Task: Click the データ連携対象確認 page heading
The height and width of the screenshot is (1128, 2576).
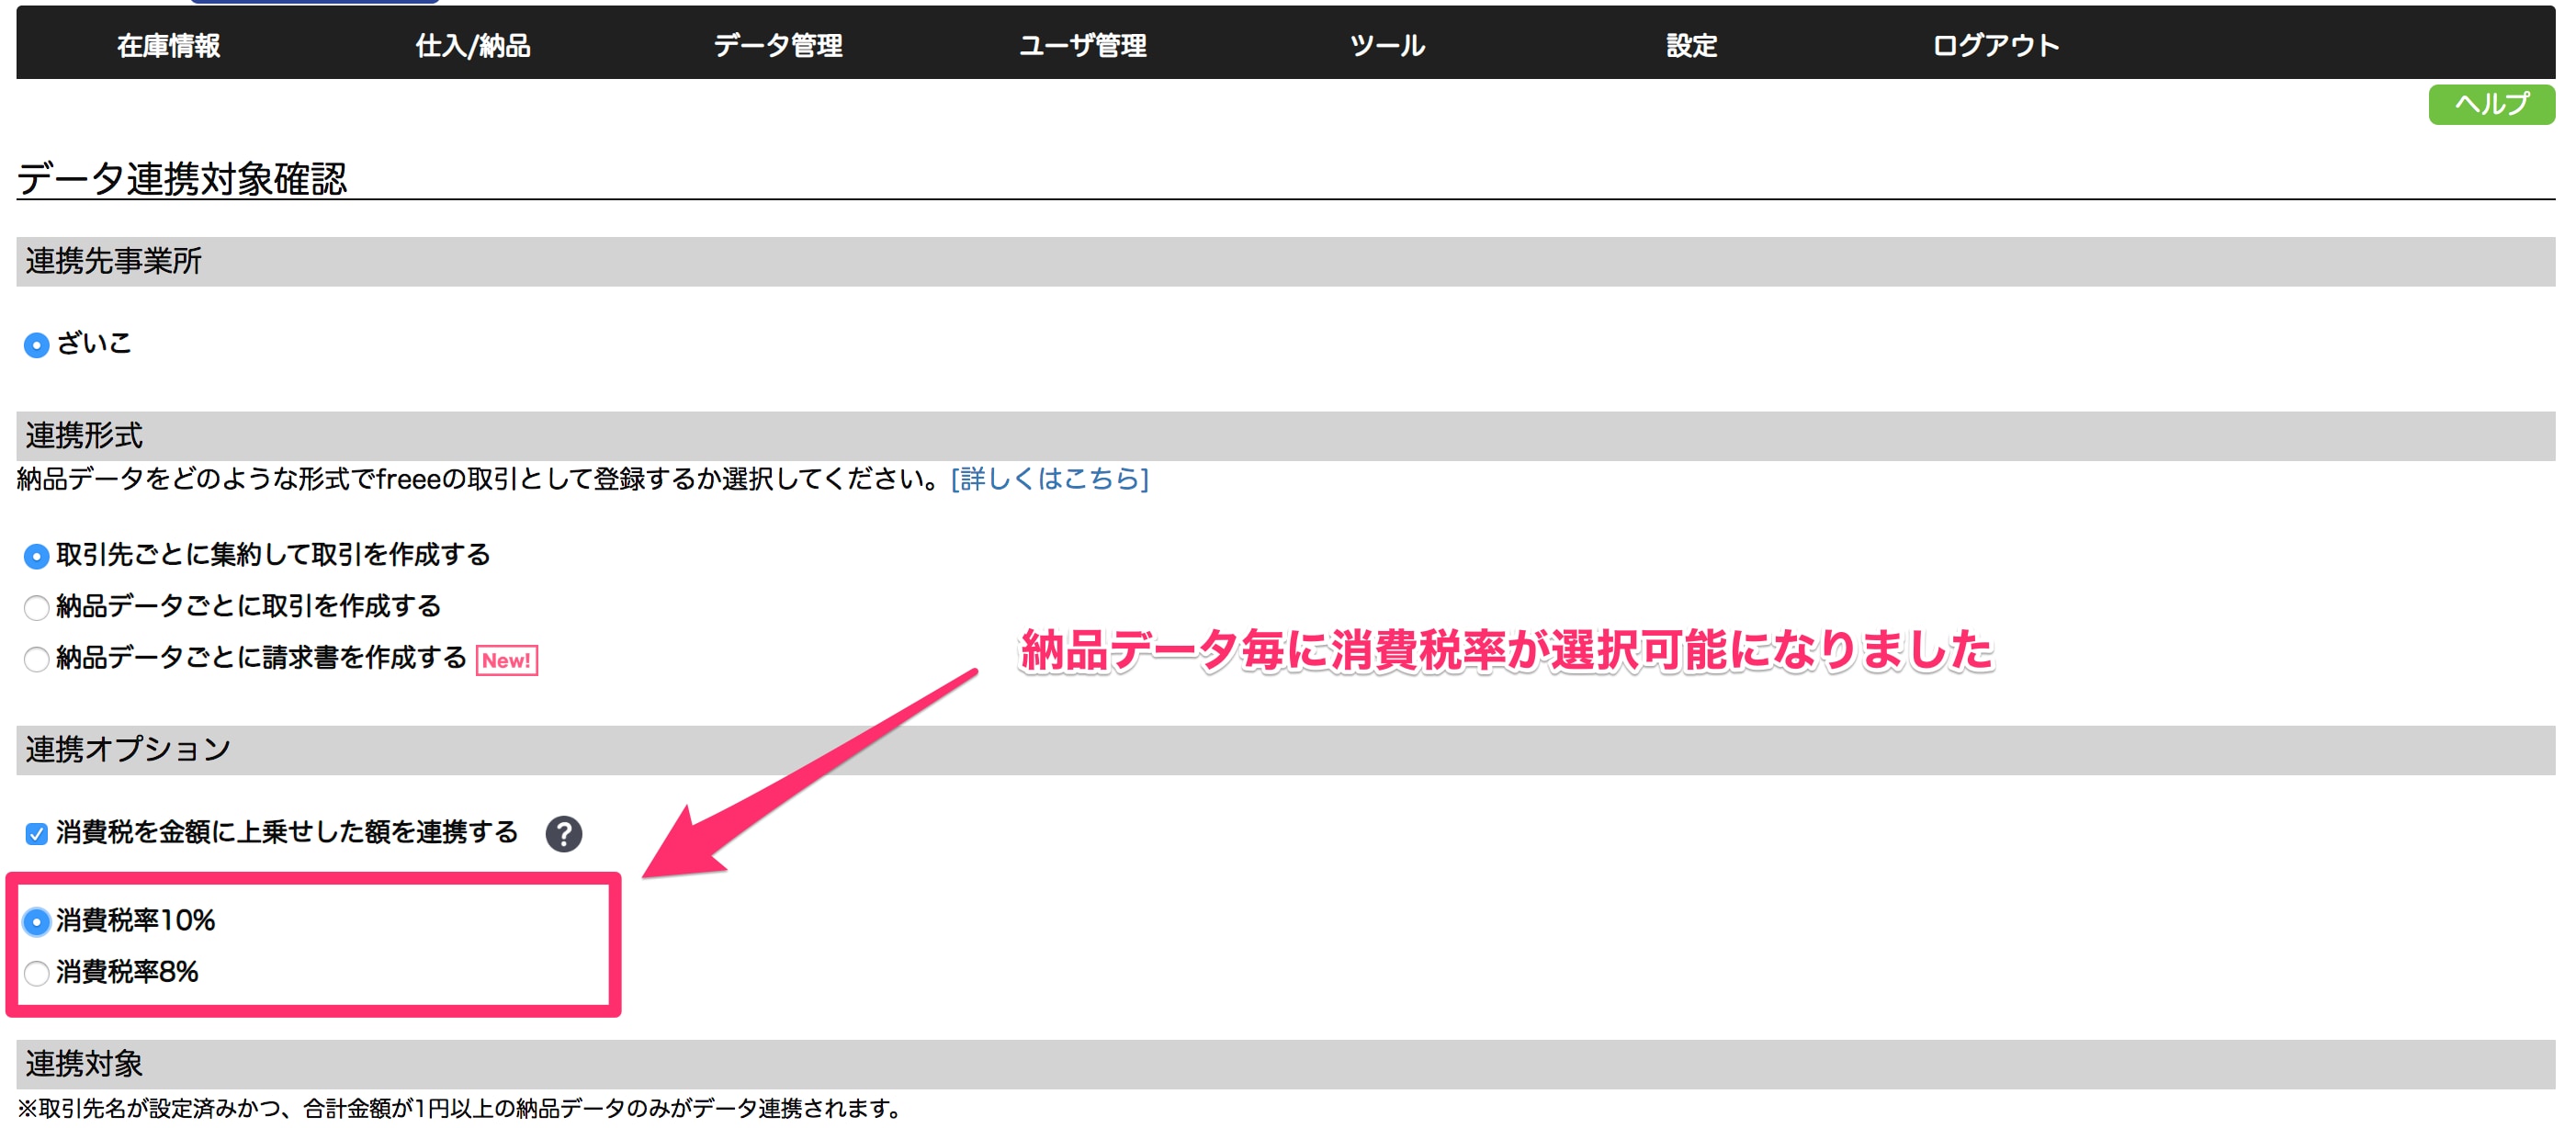Action: click(182, 178)
